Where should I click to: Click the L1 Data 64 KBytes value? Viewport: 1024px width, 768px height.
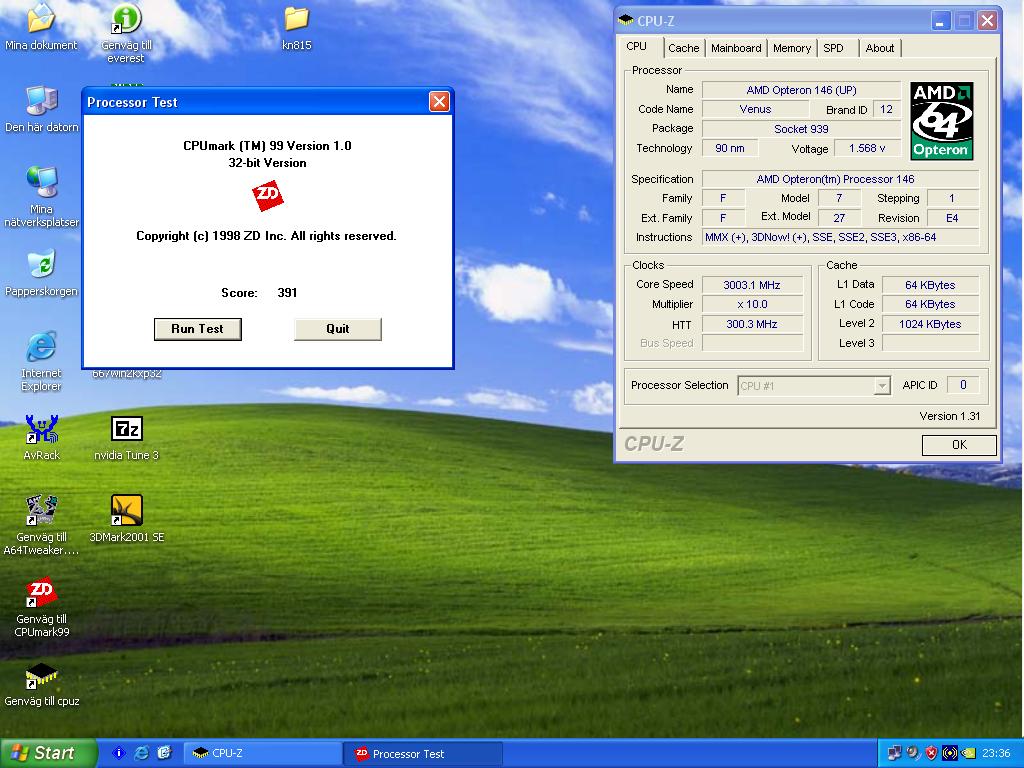[930, 285]
